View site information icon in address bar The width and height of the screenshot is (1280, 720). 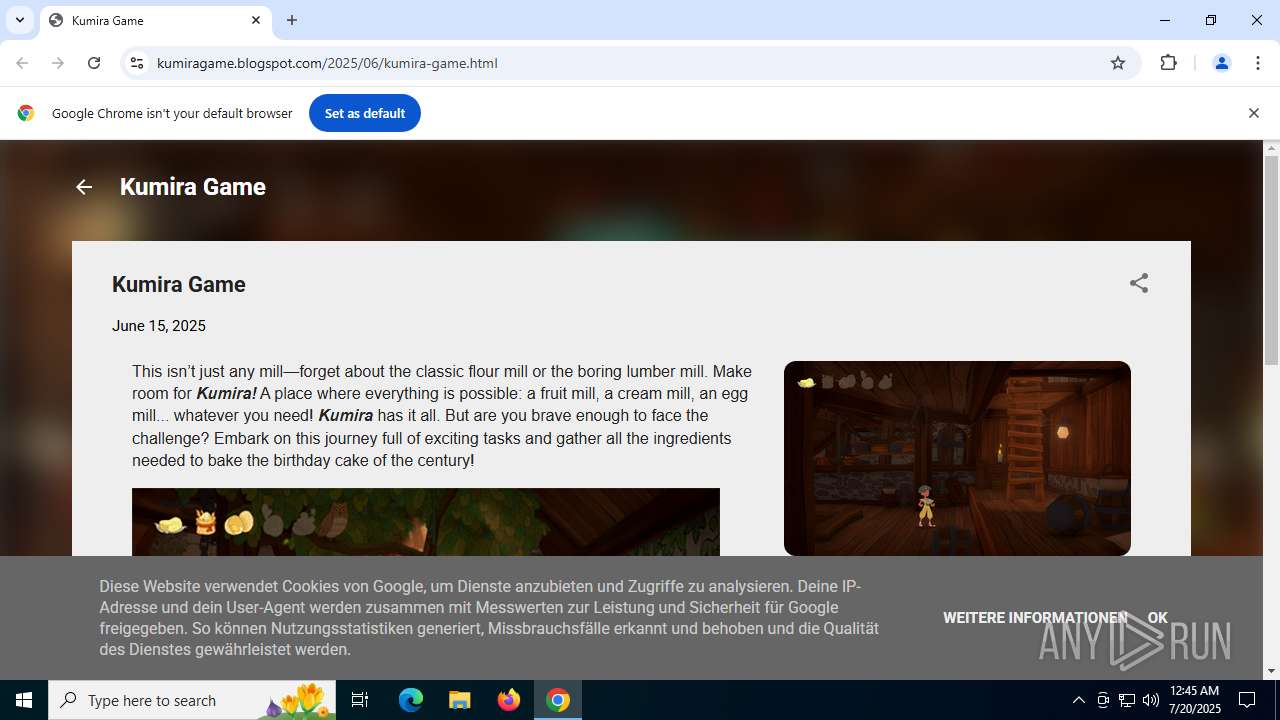click(x=137, y=63)
